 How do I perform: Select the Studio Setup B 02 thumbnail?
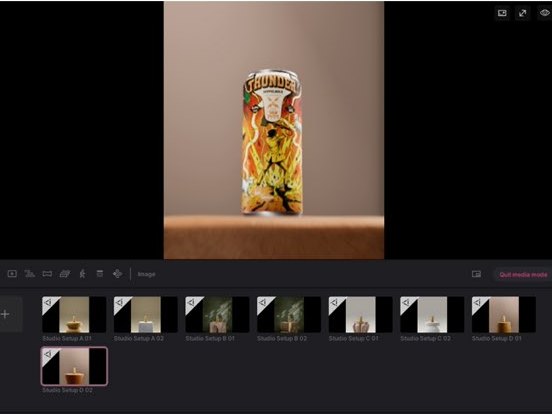coord(289,314)
